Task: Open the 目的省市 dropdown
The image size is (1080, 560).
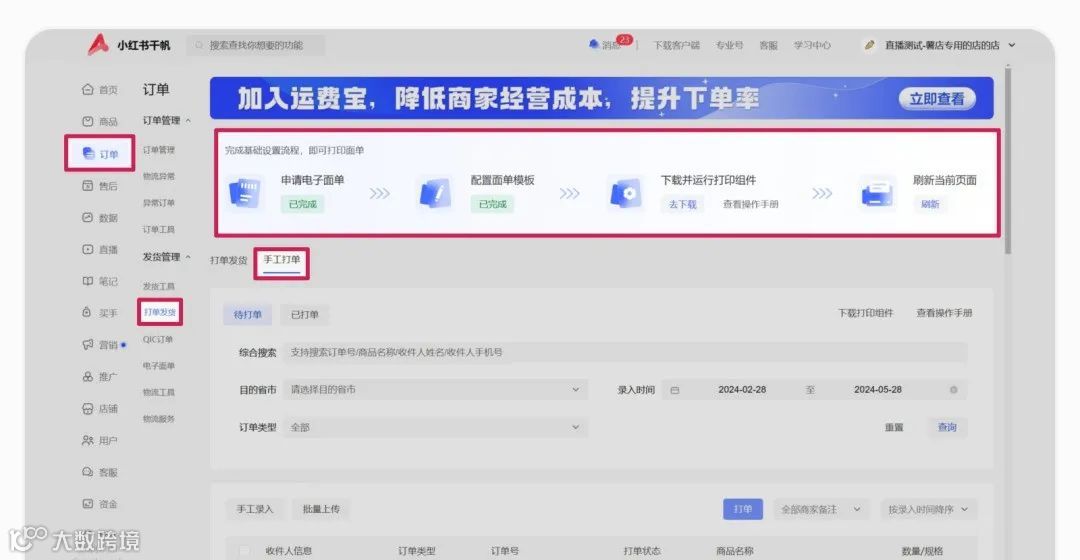Action: point(437,390)
